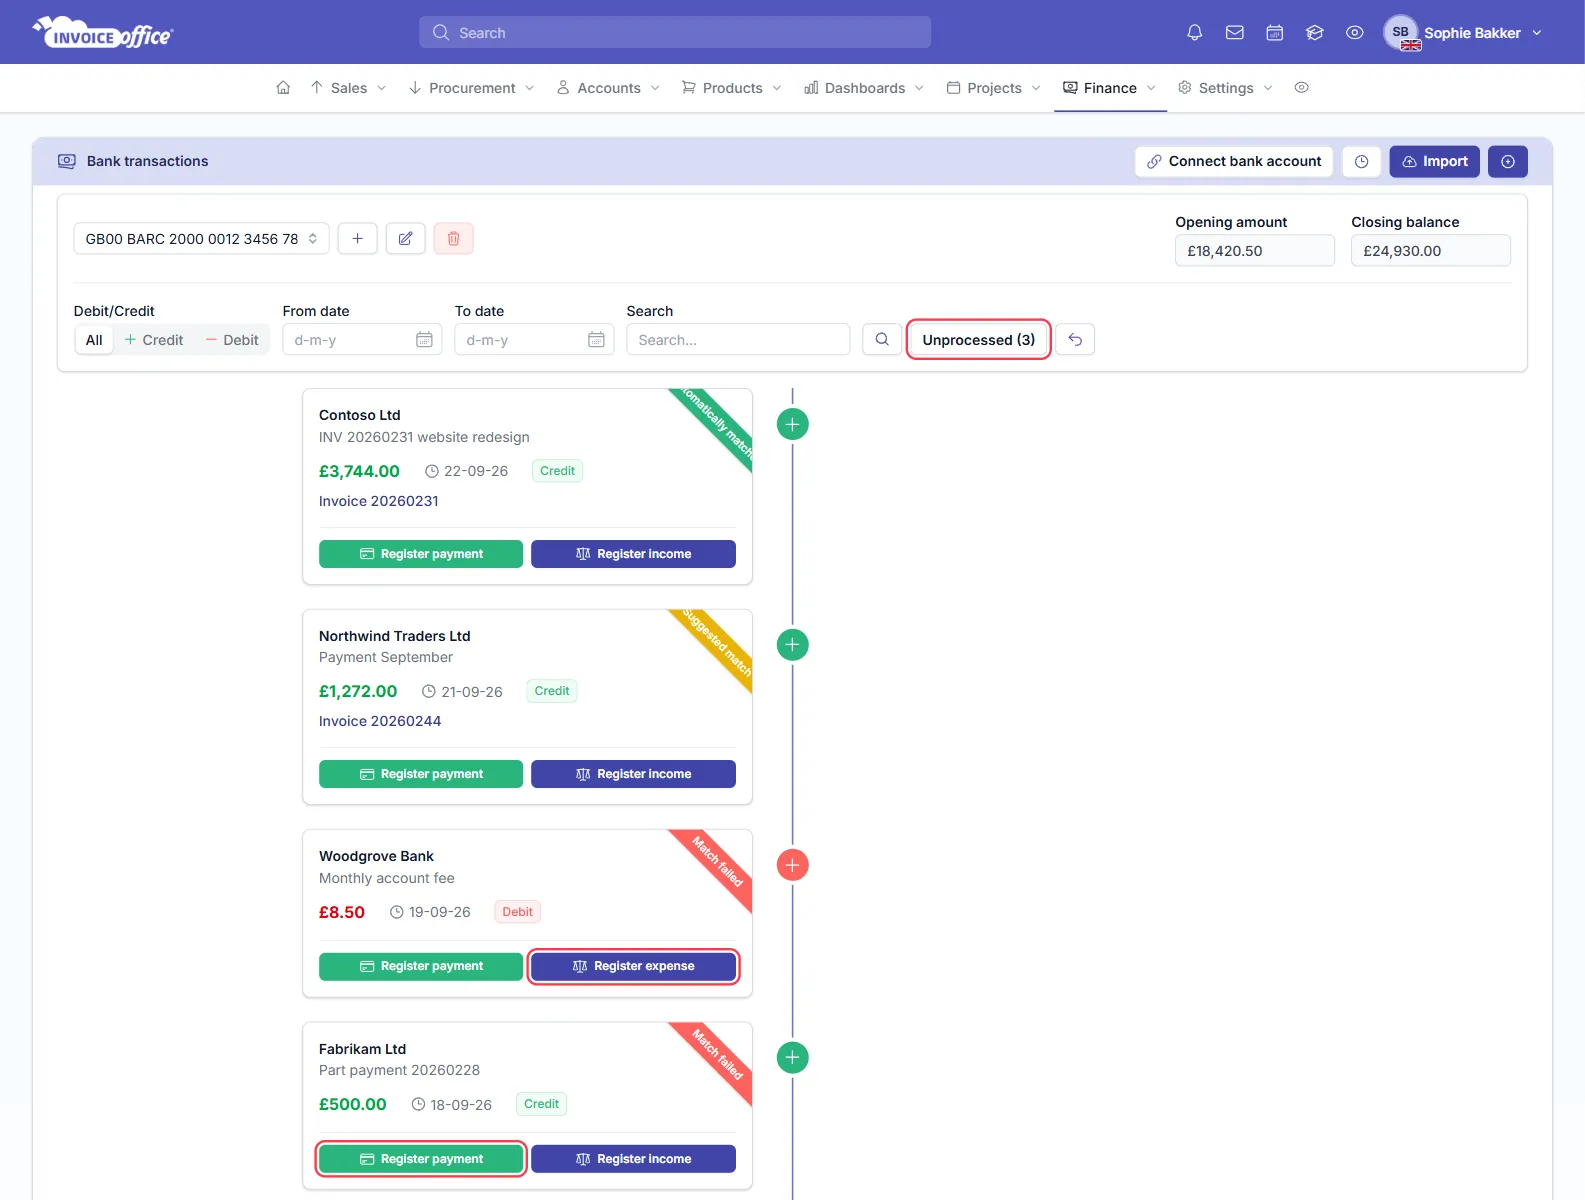Click the eye icon after Settings menu
Viewport: 1585px width, 1200px height.
[x=1301, y=88]
